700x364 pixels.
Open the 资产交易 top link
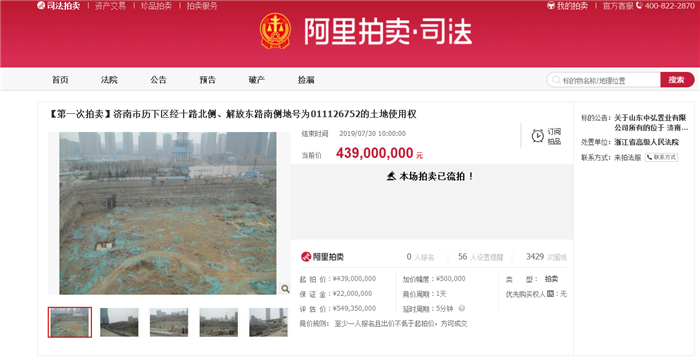(x=110, y=6)
